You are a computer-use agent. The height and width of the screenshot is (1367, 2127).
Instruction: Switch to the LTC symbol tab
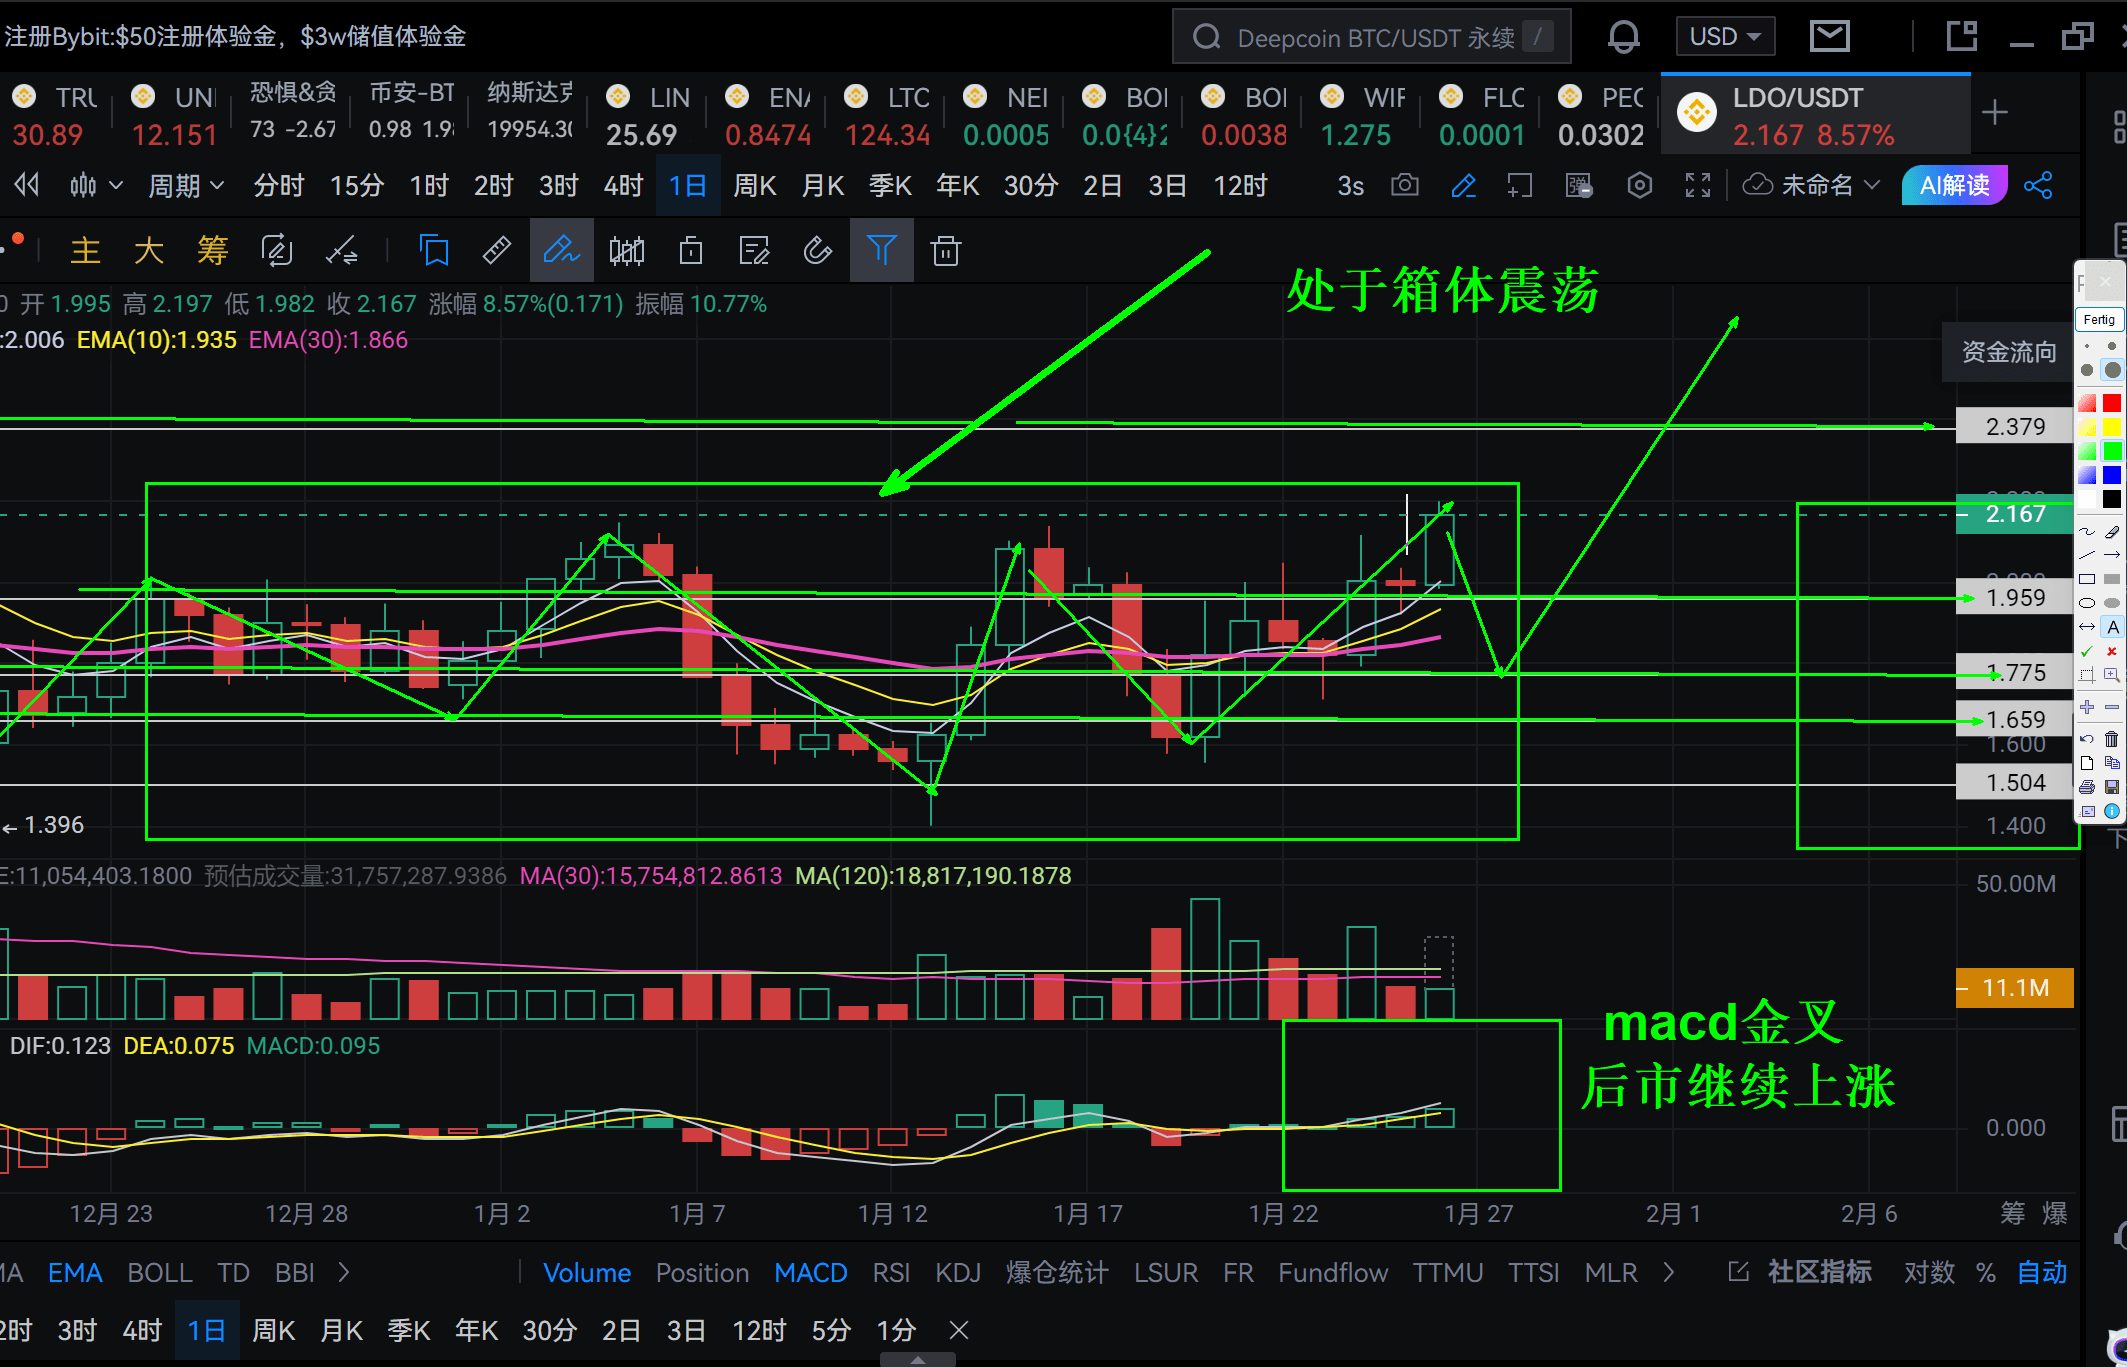coord(888,114)
